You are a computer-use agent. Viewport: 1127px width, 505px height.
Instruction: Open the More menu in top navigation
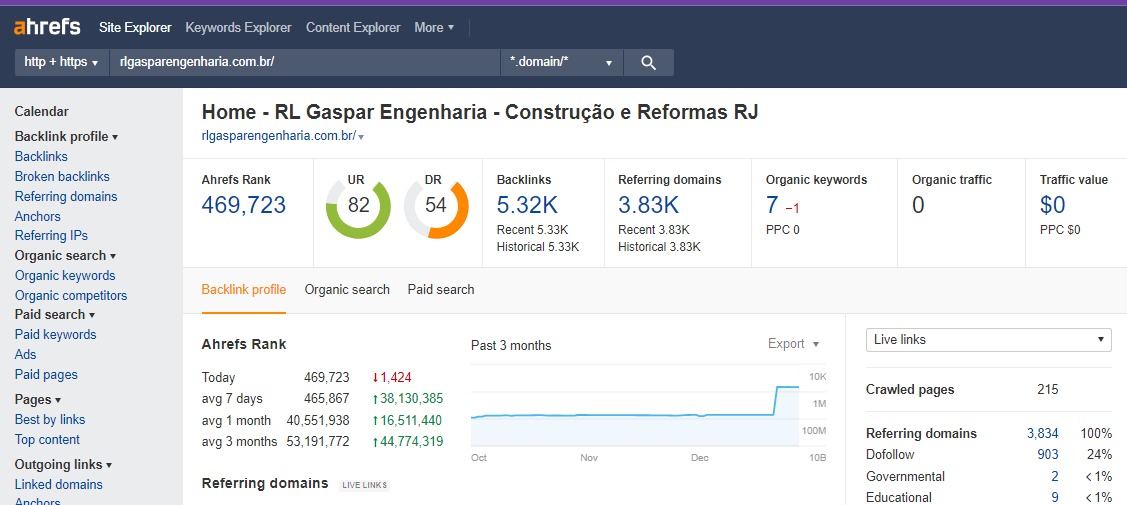434,27
